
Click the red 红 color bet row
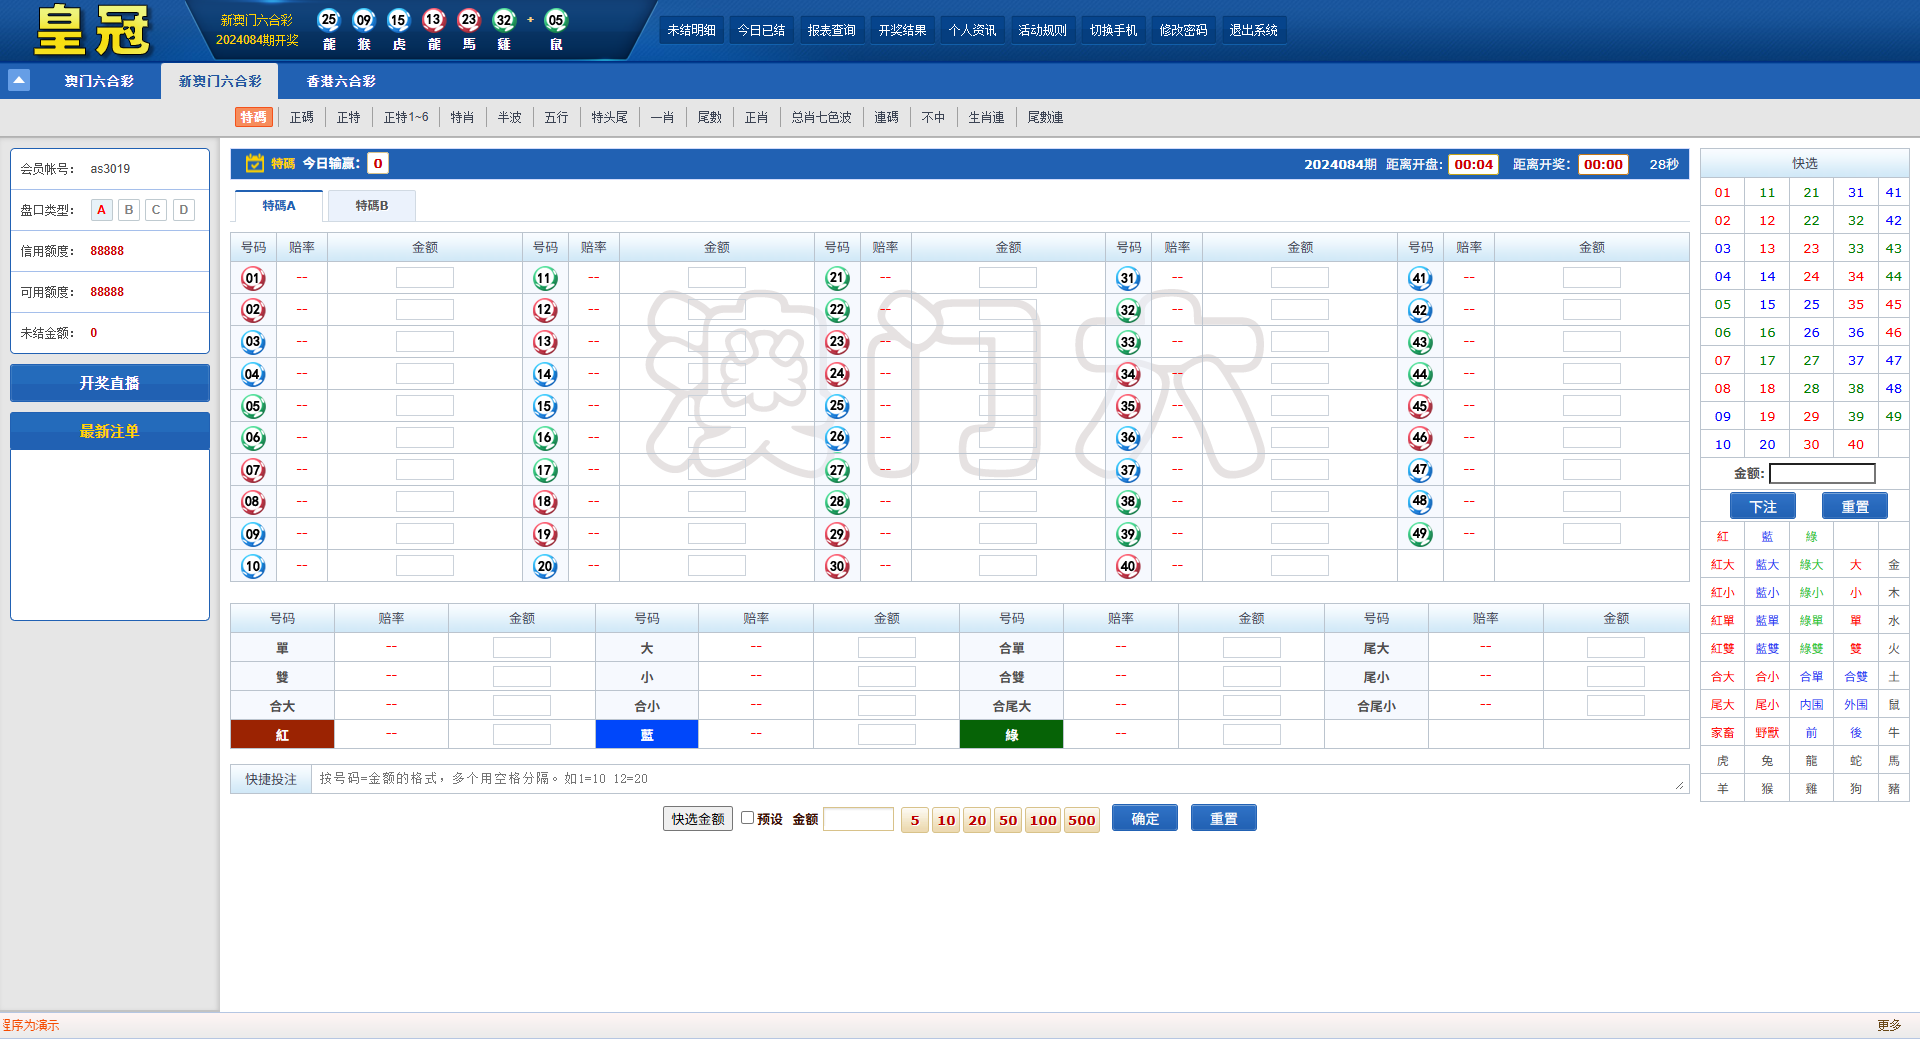tap(283, 734)
